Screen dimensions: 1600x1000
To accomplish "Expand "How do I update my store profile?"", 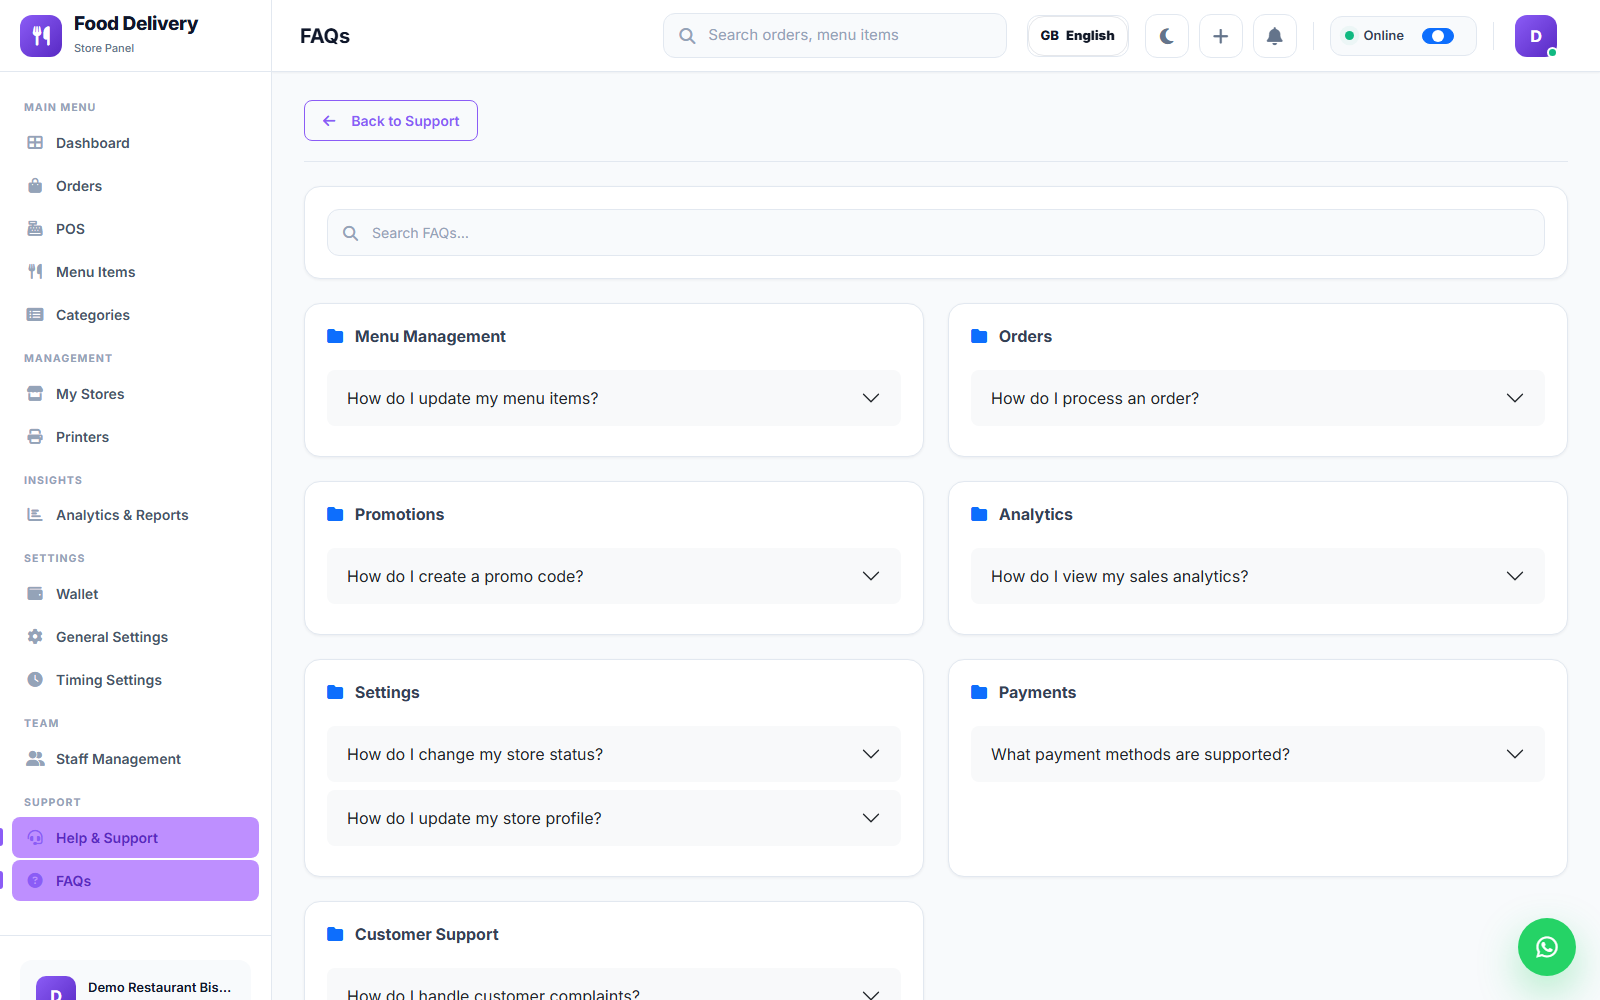I will 614,818.
